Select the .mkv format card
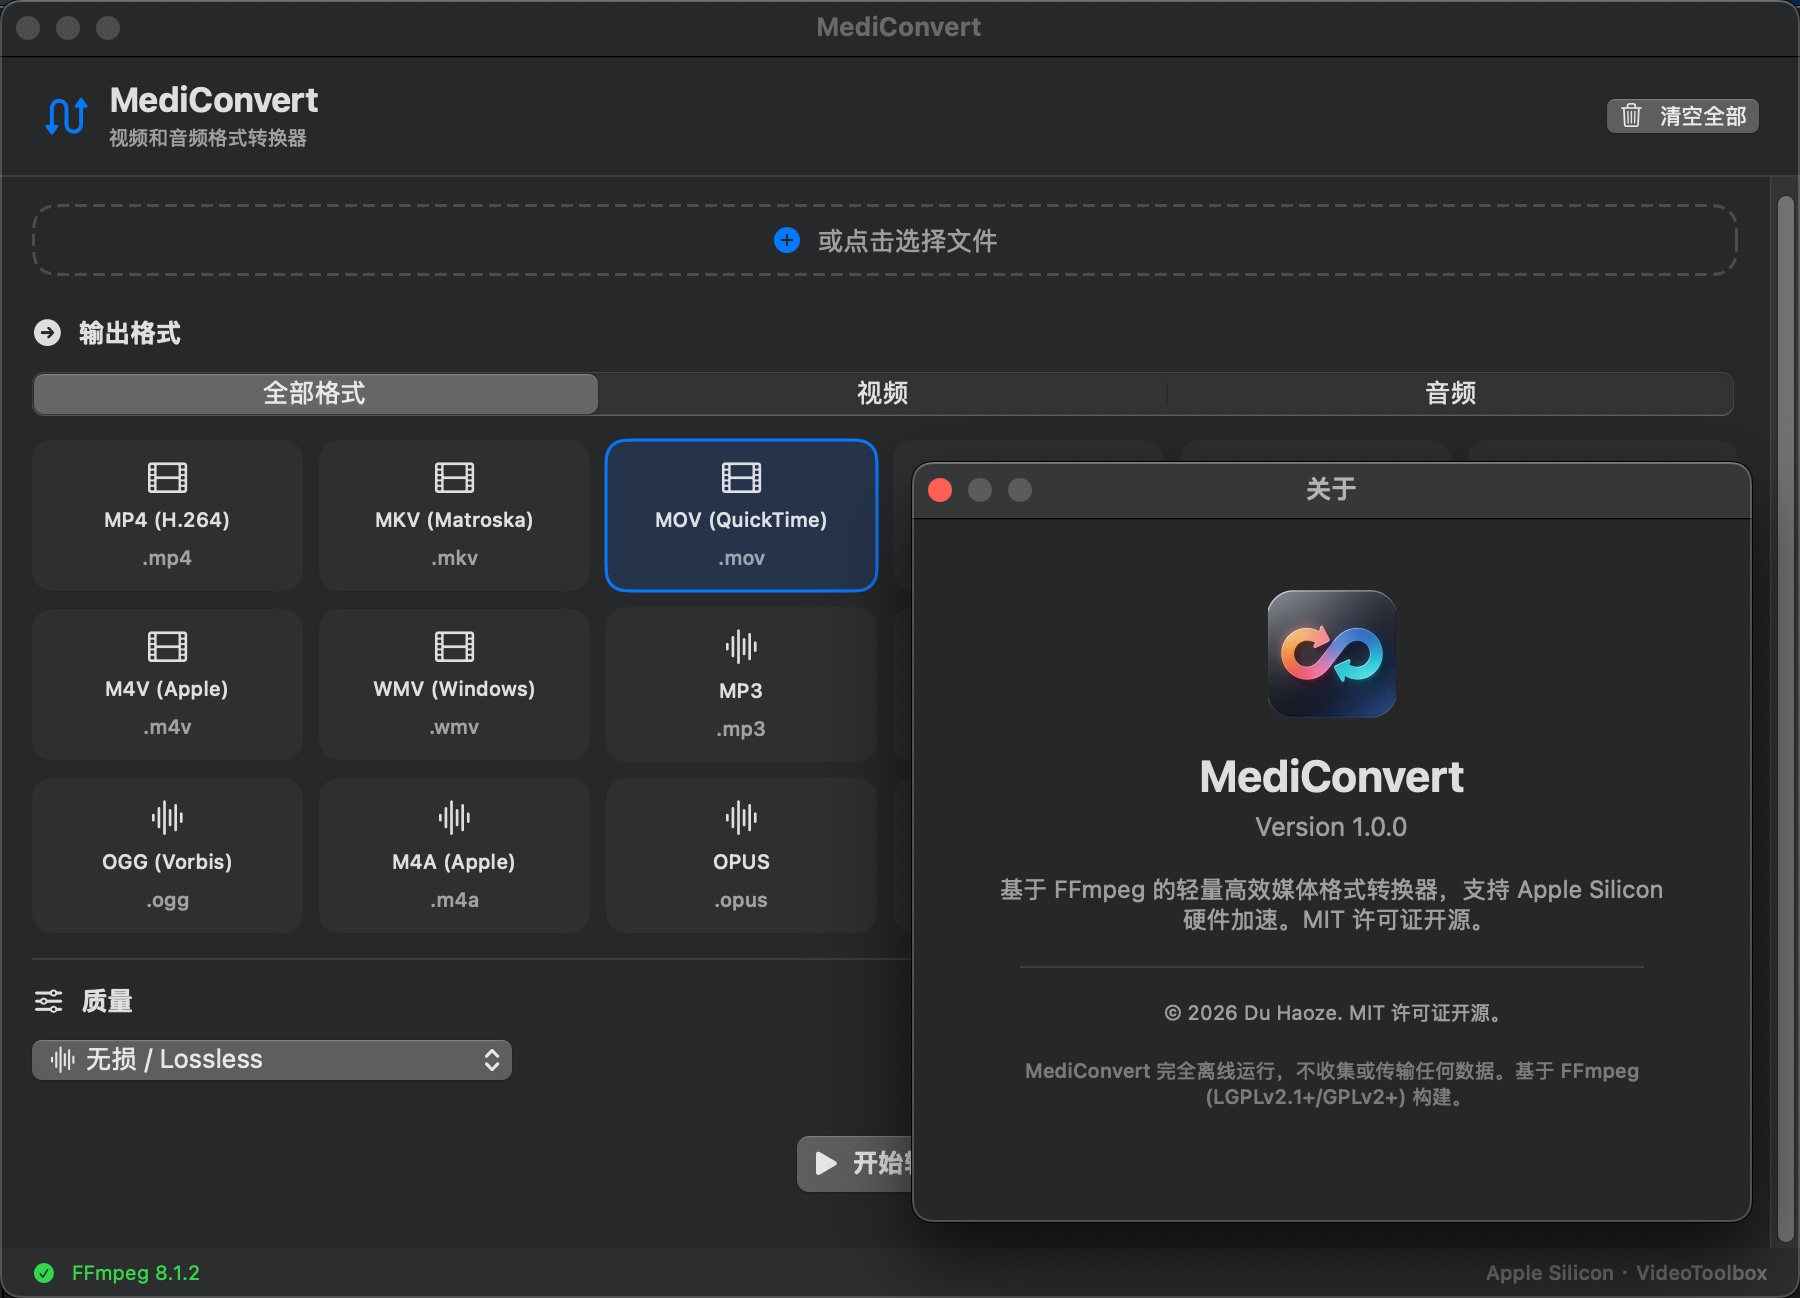The height and width of the screenshot is (1298, 1800). 454,515
